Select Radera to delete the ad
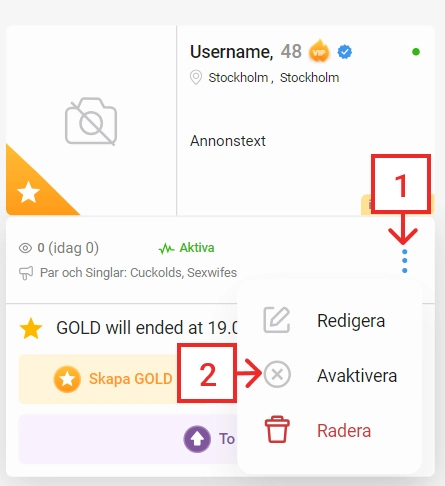This screenshot has height=486, width=445. click(344, 431)
